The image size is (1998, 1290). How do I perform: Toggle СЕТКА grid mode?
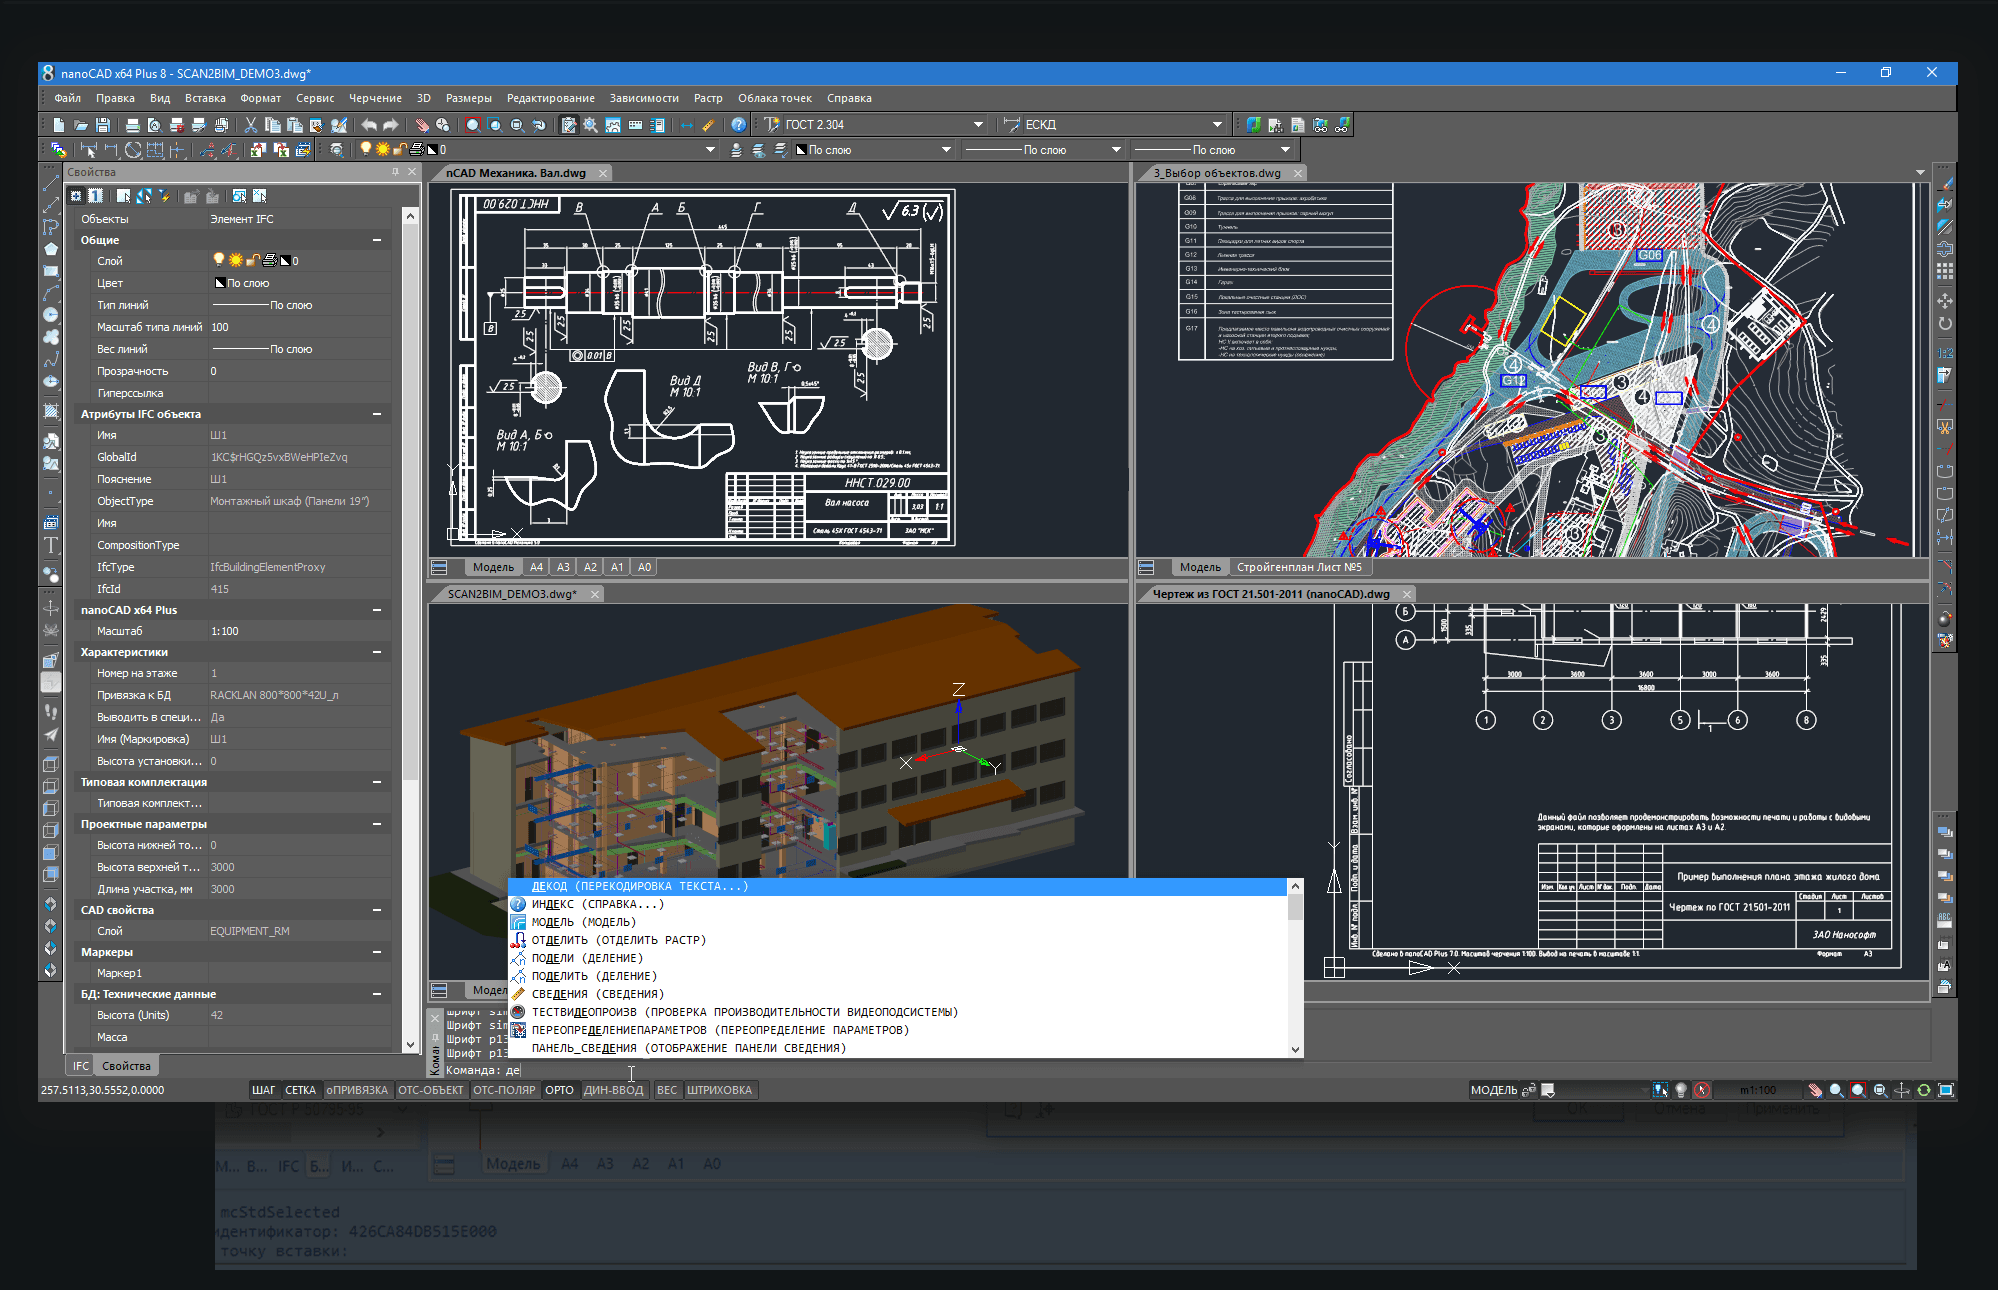[x=300, y=1090]
